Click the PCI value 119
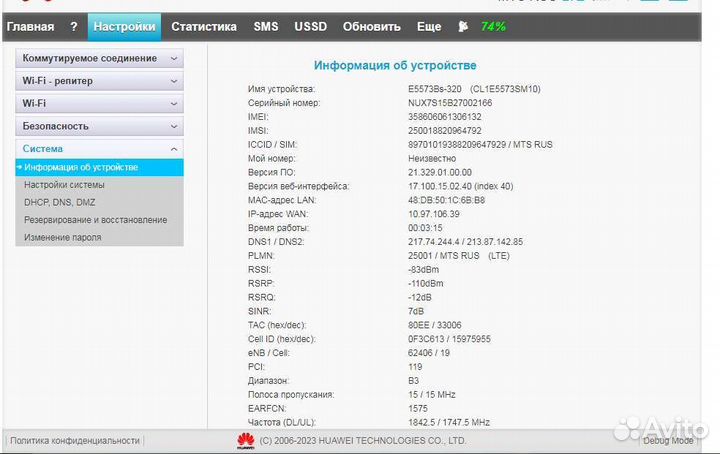 pos(415,367)
